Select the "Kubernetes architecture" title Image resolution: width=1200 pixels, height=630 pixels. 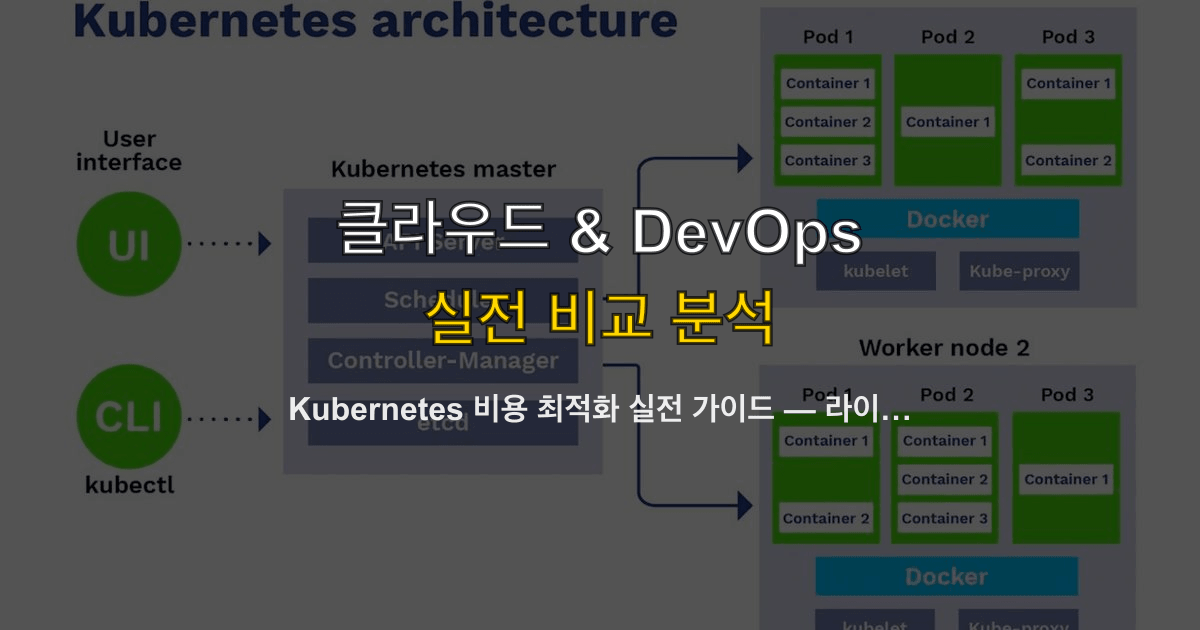point(375,20)
